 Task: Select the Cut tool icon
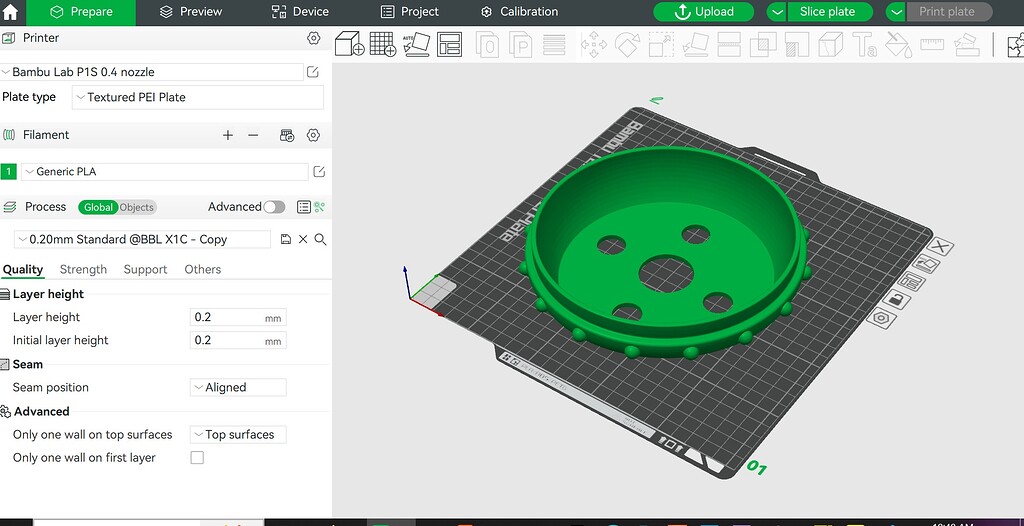pos(729,45)
